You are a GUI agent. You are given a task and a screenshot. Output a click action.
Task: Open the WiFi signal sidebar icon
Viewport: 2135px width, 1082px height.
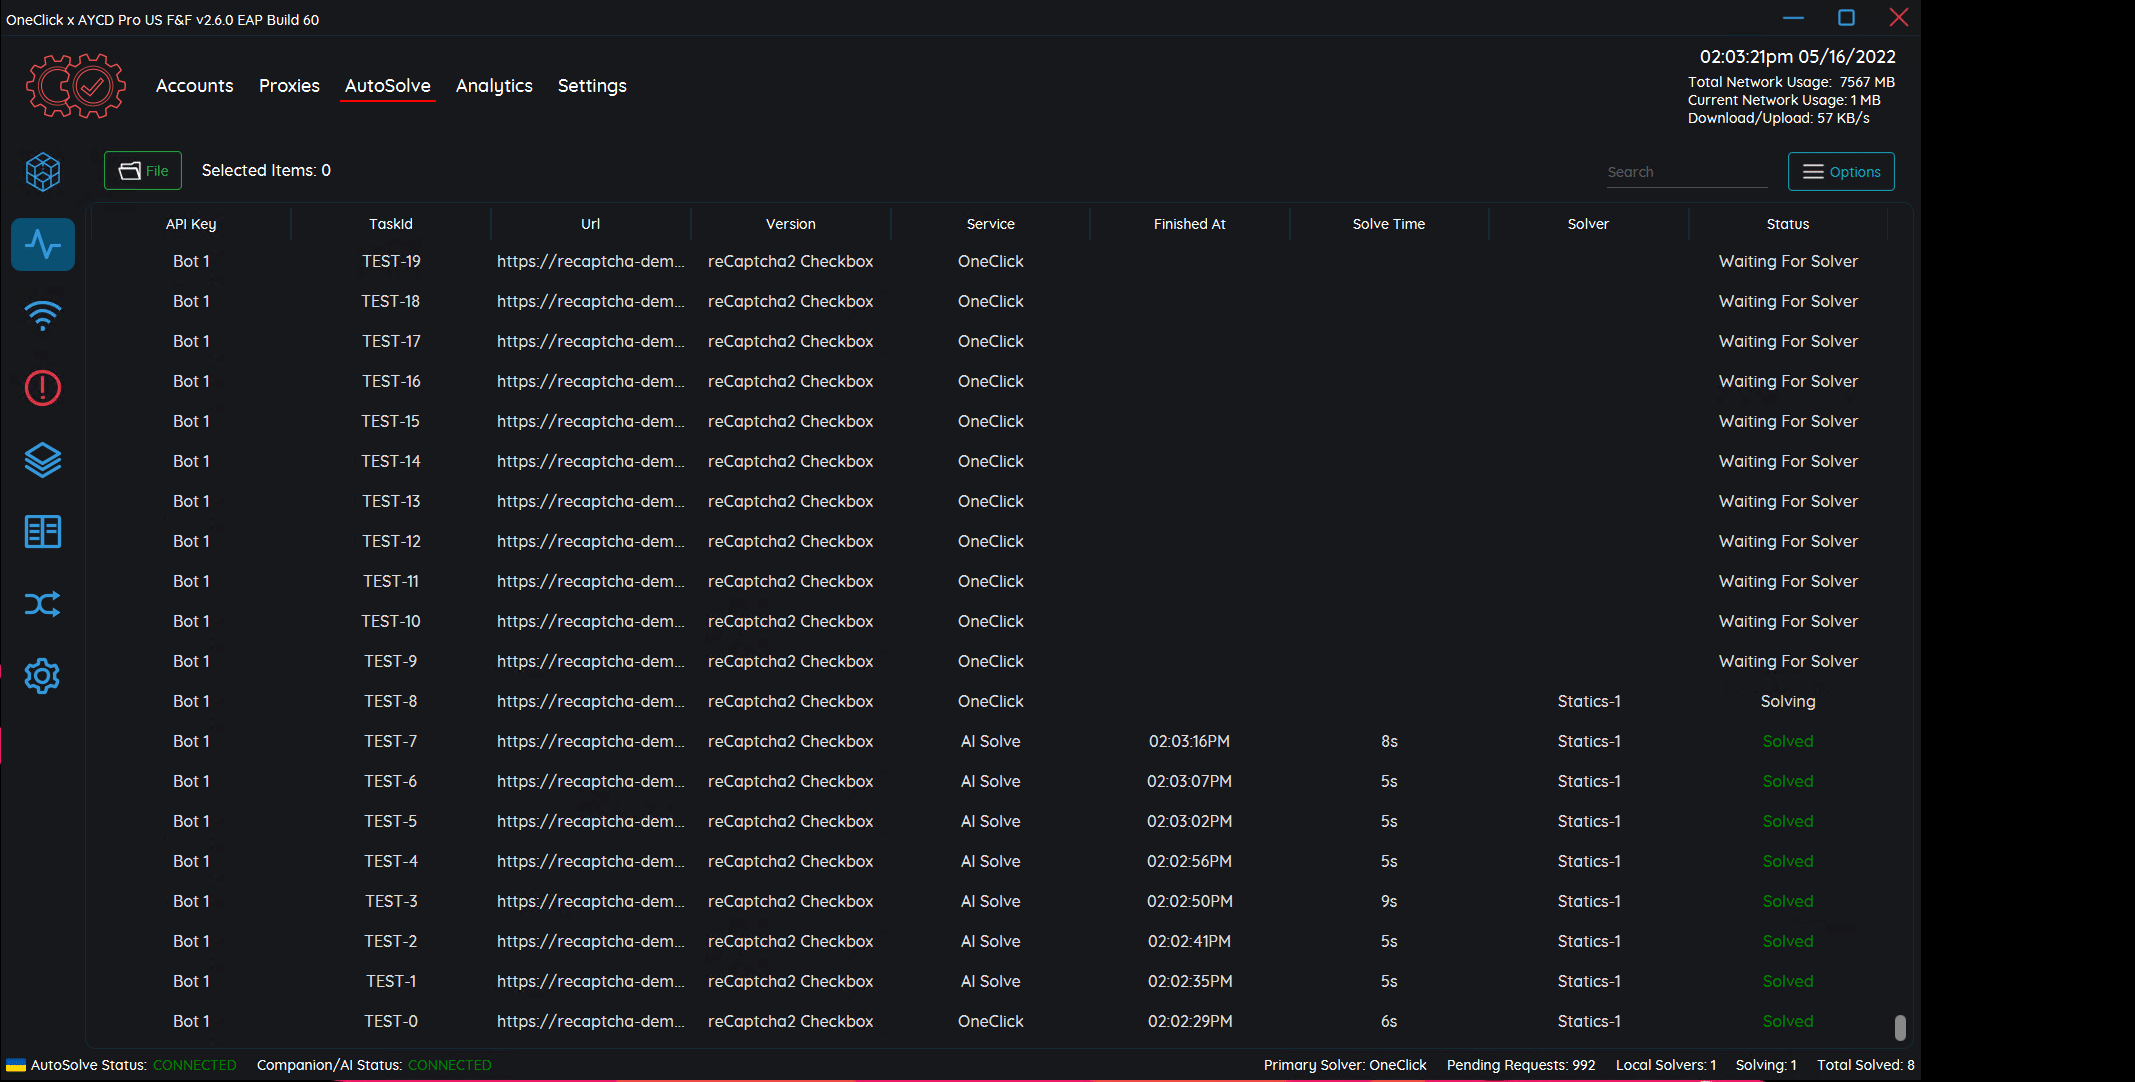(43, 316)
